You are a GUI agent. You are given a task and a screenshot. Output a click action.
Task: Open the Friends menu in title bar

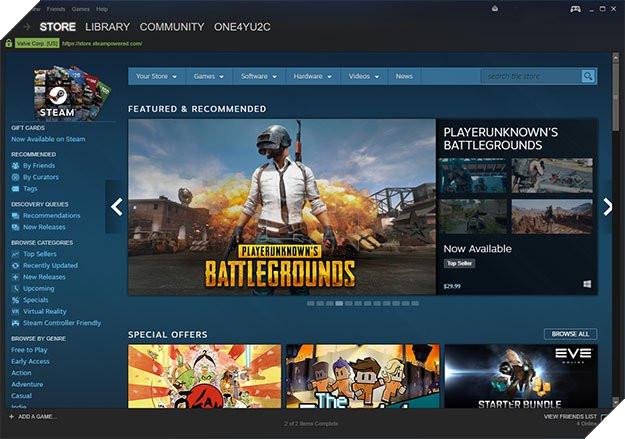pyautogui.click(x=56, y=9)
